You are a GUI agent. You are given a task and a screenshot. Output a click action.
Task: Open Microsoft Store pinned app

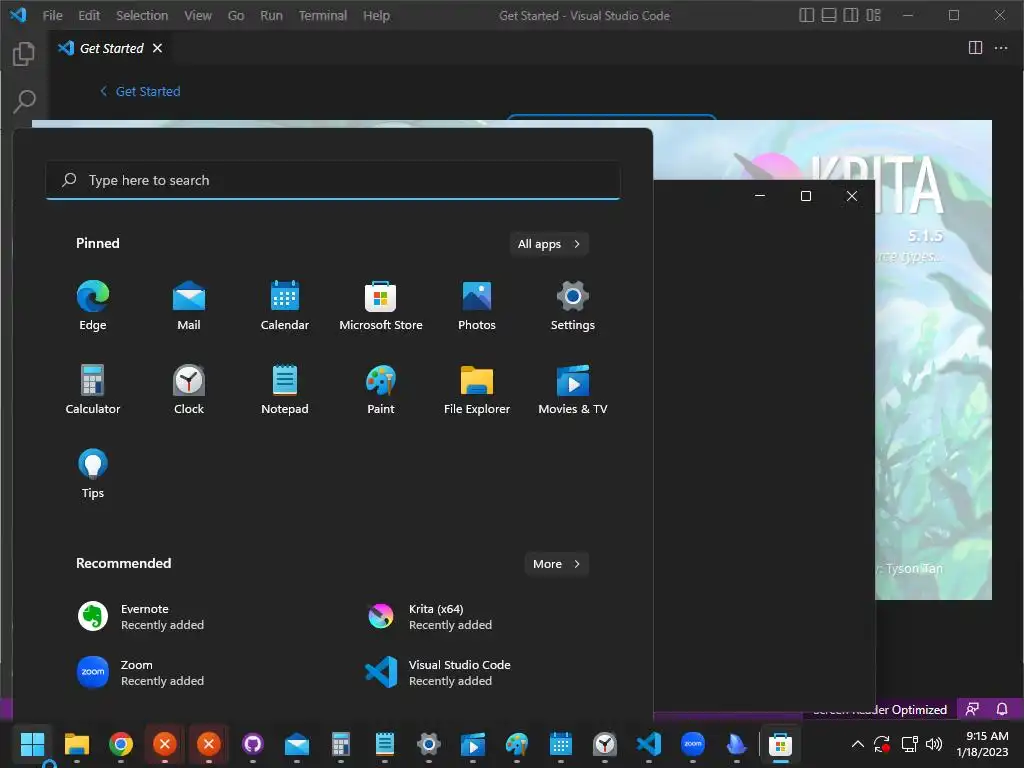381,306
